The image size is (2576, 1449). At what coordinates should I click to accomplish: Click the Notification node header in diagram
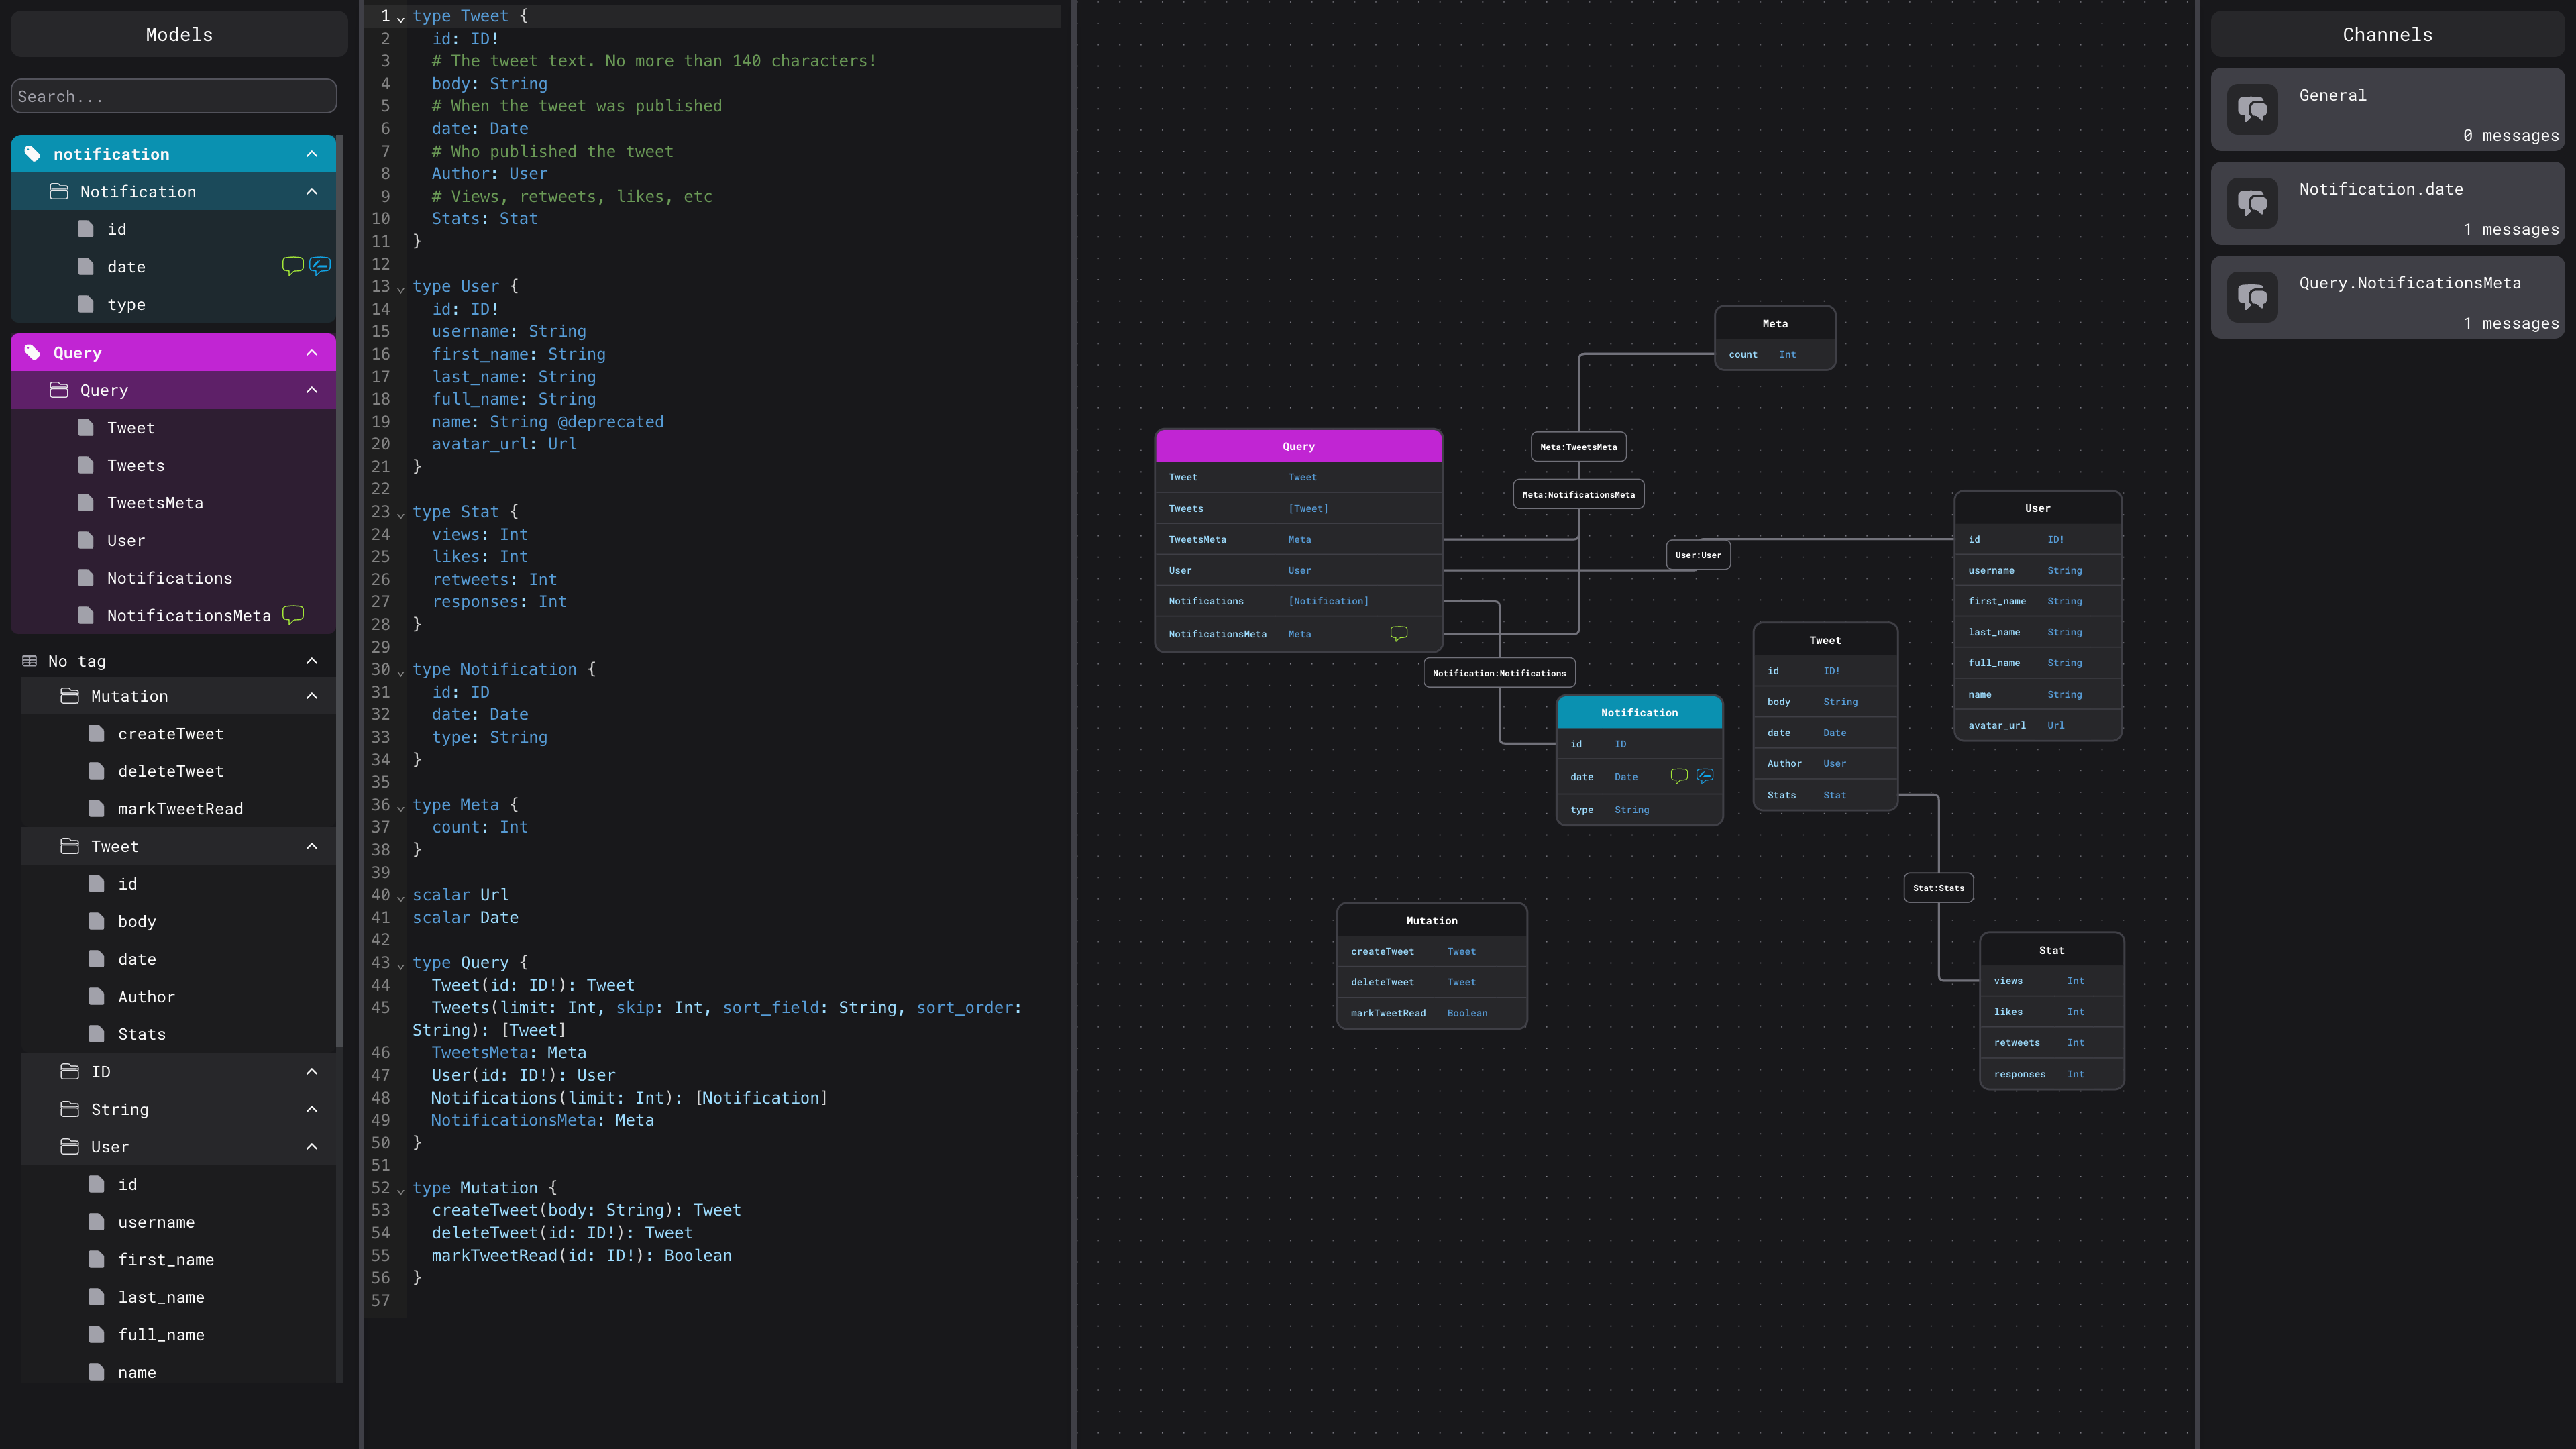coord(1639,712)
